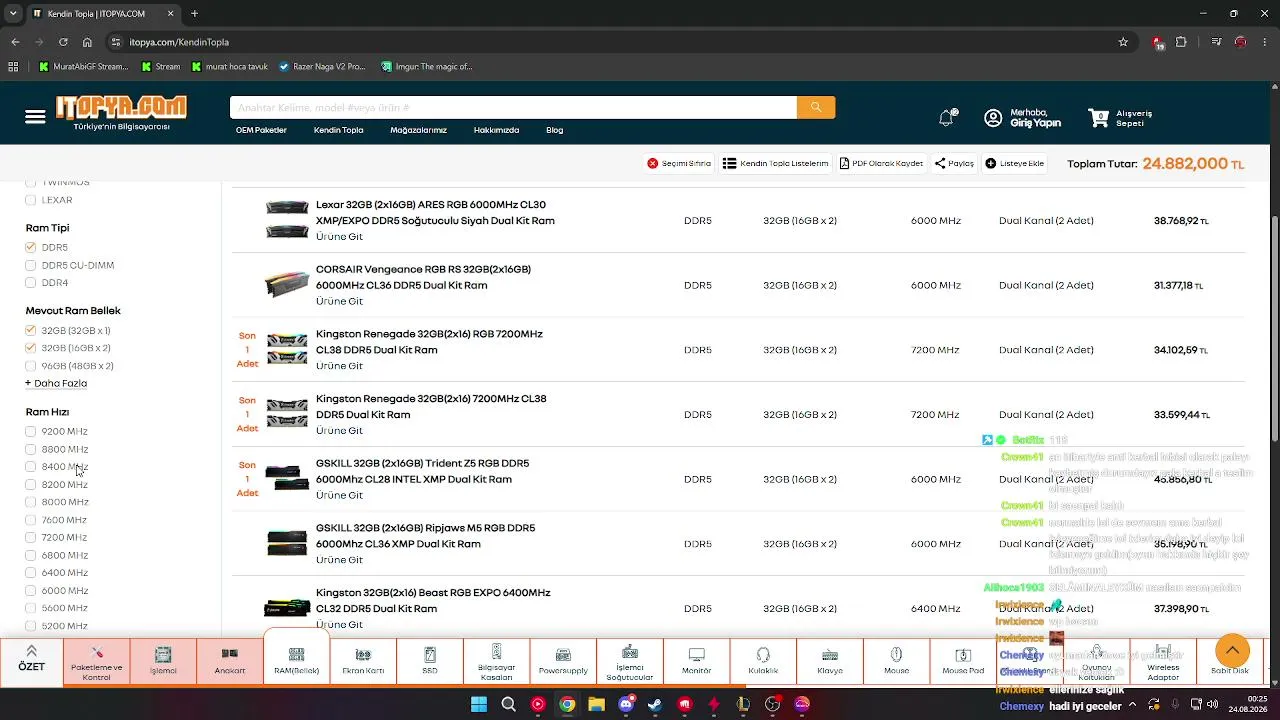The width and height of the screenshot is (1280, 720).
Task: Select the Mouse component step
Action: pos(896,662)
